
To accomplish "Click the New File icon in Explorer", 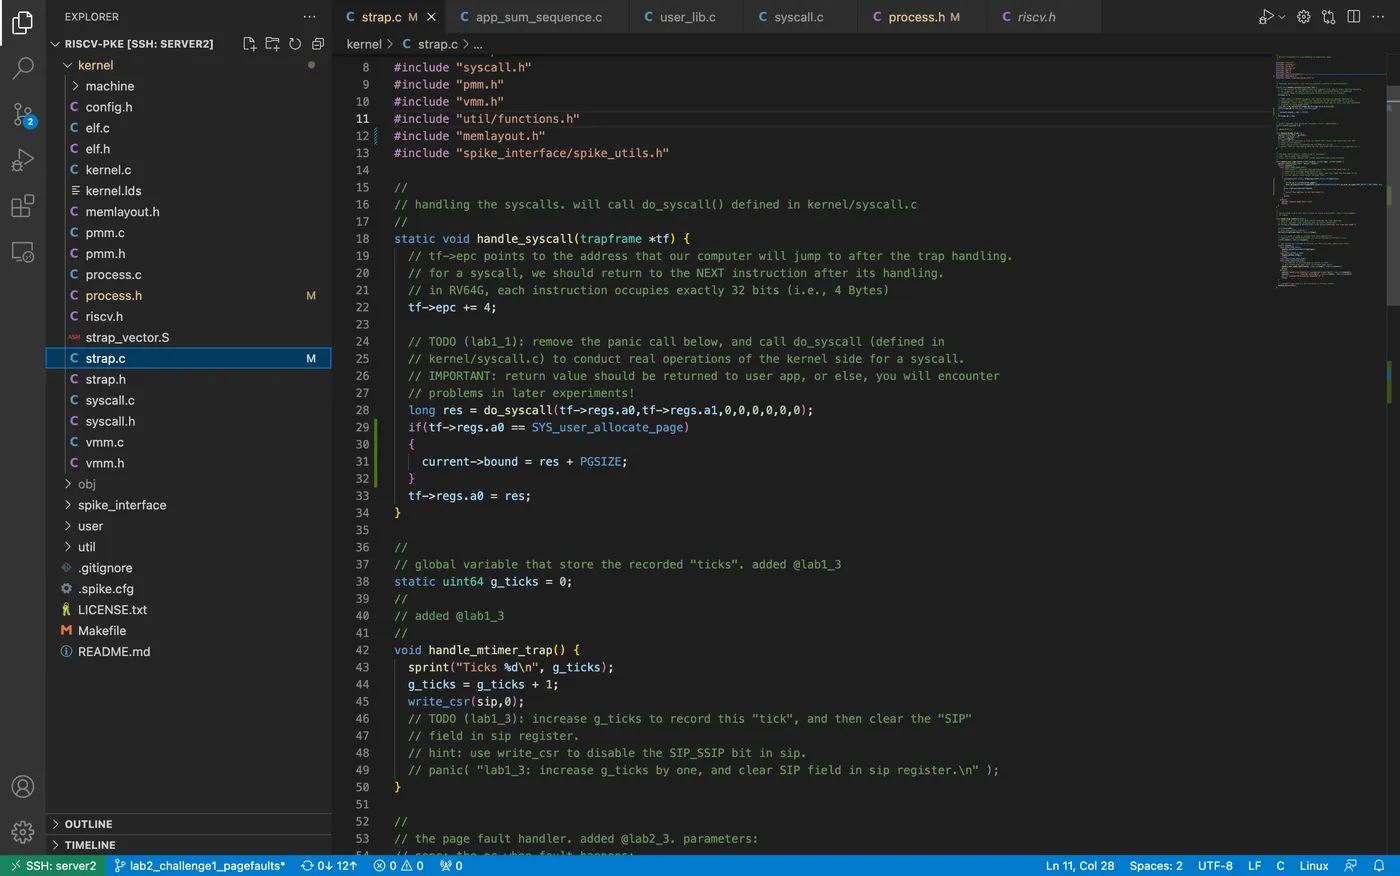I will click(249, 44).
